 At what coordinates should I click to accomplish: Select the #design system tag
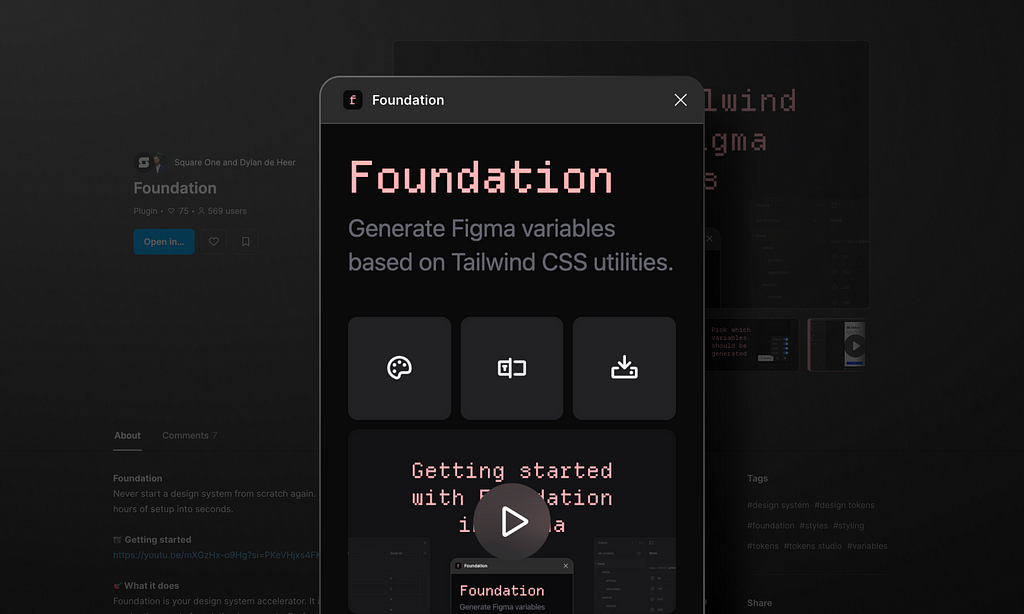pyautogui.click(x=778, y=505)
